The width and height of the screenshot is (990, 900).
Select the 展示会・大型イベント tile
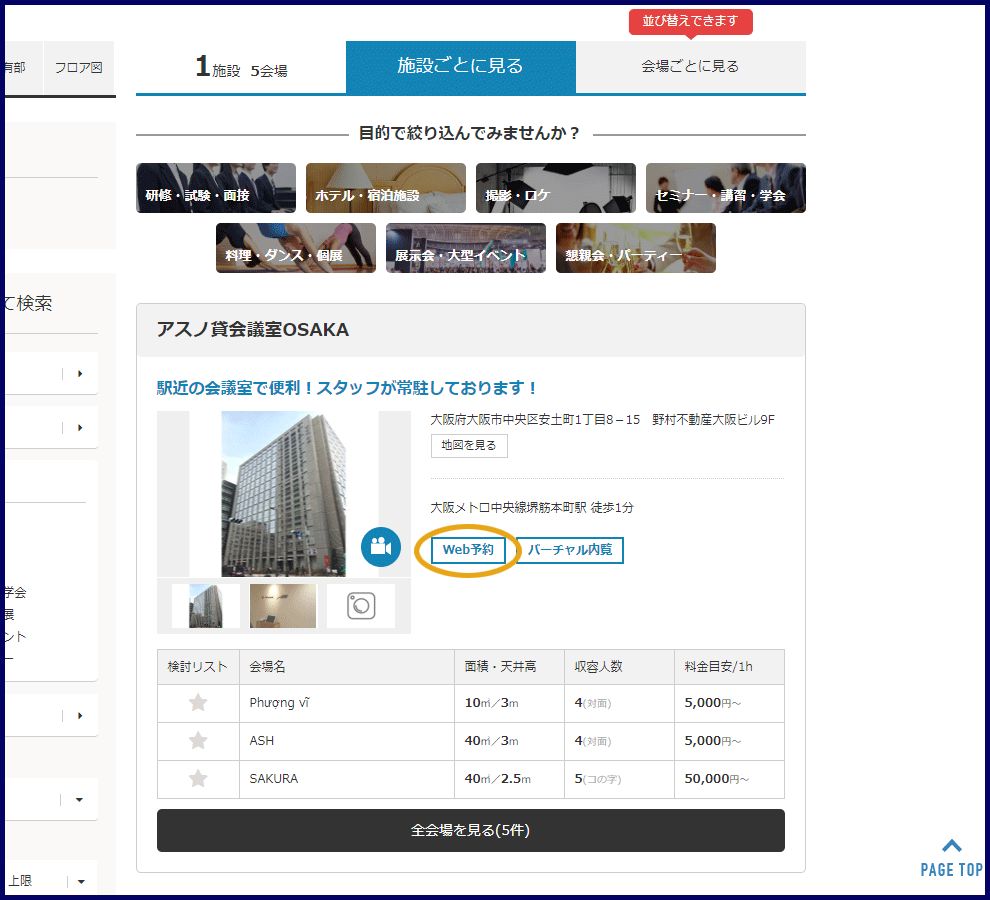(466, 248)
